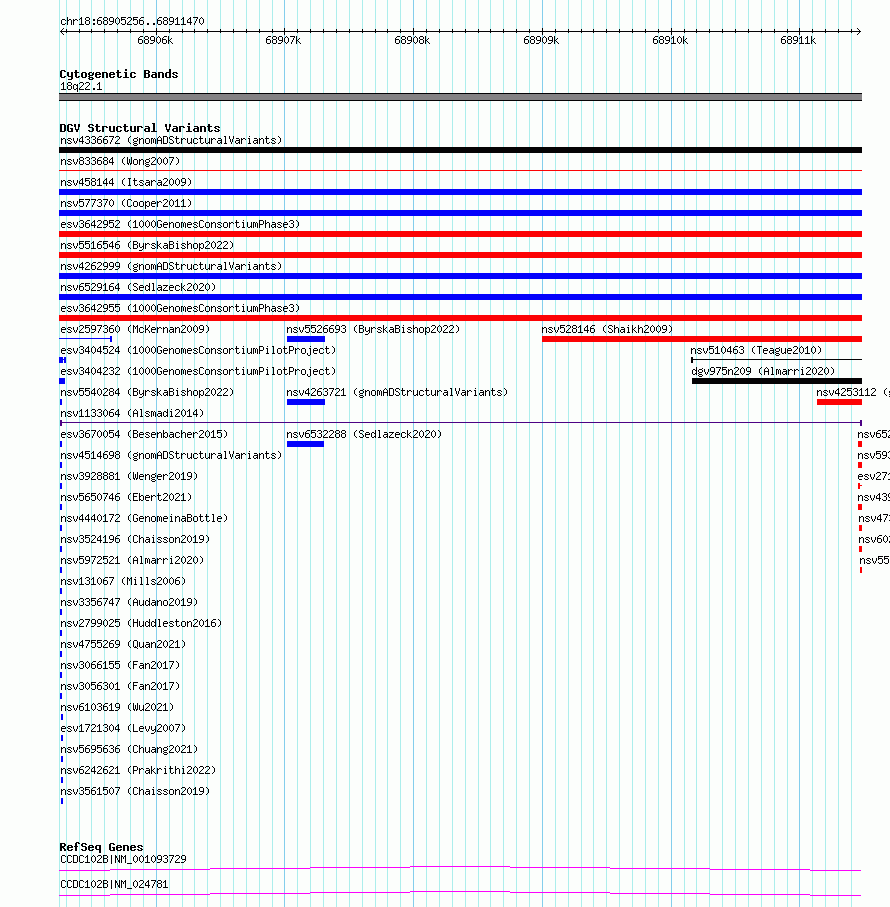Click dgv975n209 (Almarri2020) label
This screenshot has width=890, height=907.
point(763,371)
